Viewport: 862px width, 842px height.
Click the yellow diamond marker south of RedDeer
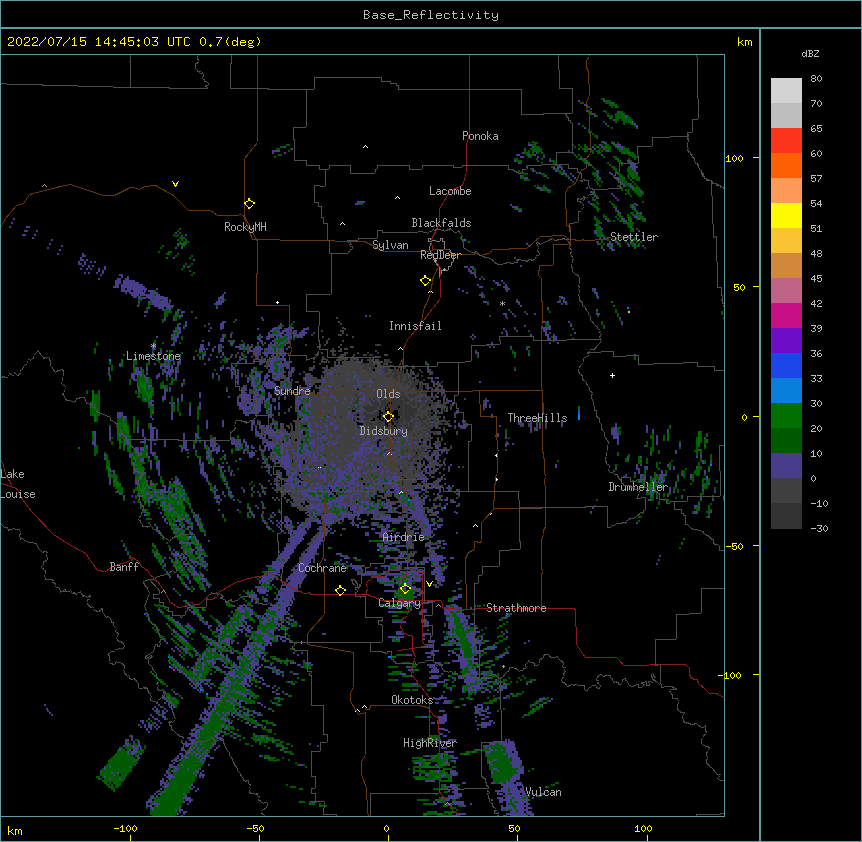pyautogui.click(x=426, y=281)
